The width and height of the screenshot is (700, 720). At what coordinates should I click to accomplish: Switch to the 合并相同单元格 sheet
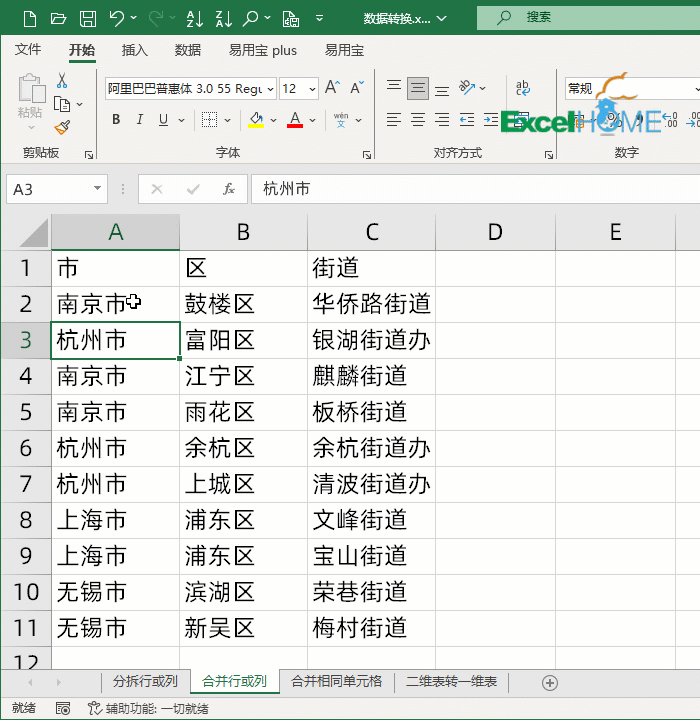tap(337, 681)
